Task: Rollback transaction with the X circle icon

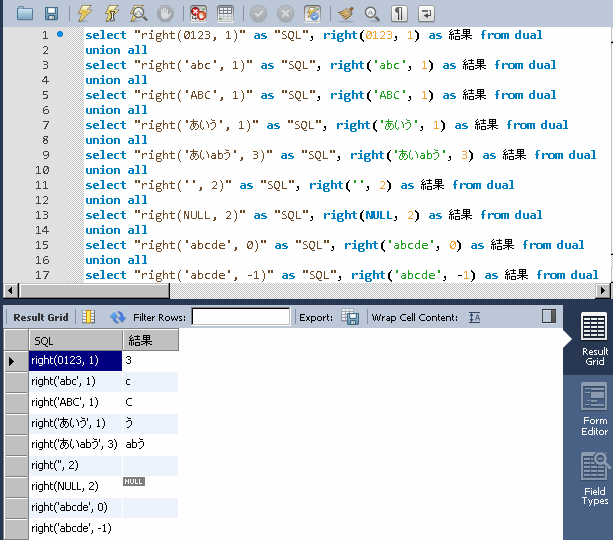Action: click(x=285, y=14)
